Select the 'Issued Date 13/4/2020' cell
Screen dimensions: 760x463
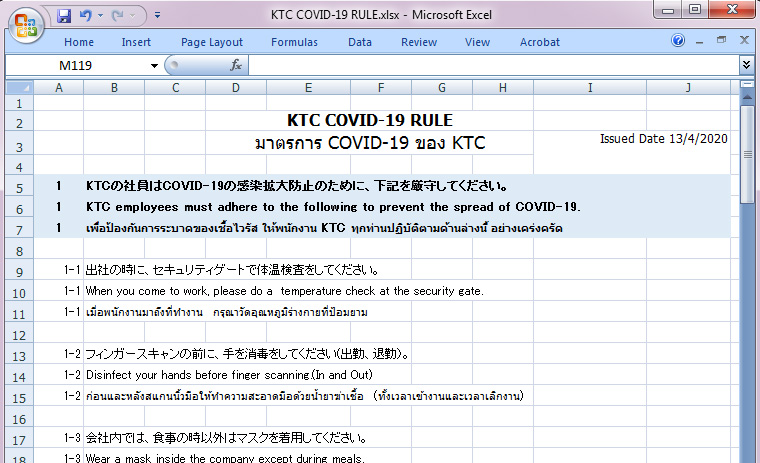pos(664,139)
